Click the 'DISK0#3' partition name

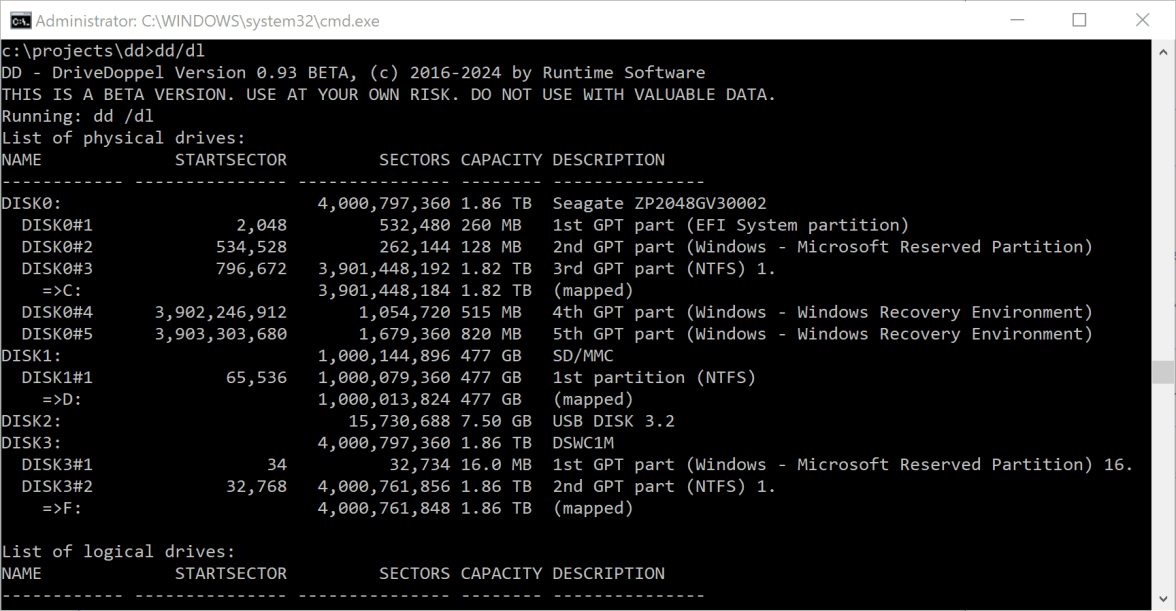point(57,268)
